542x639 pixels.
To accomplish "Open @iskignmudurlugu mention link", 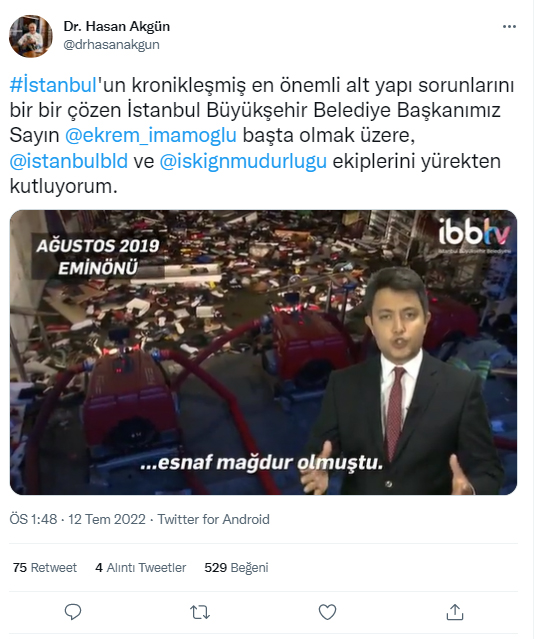I will pyautogui.click(x=243, y=161).
